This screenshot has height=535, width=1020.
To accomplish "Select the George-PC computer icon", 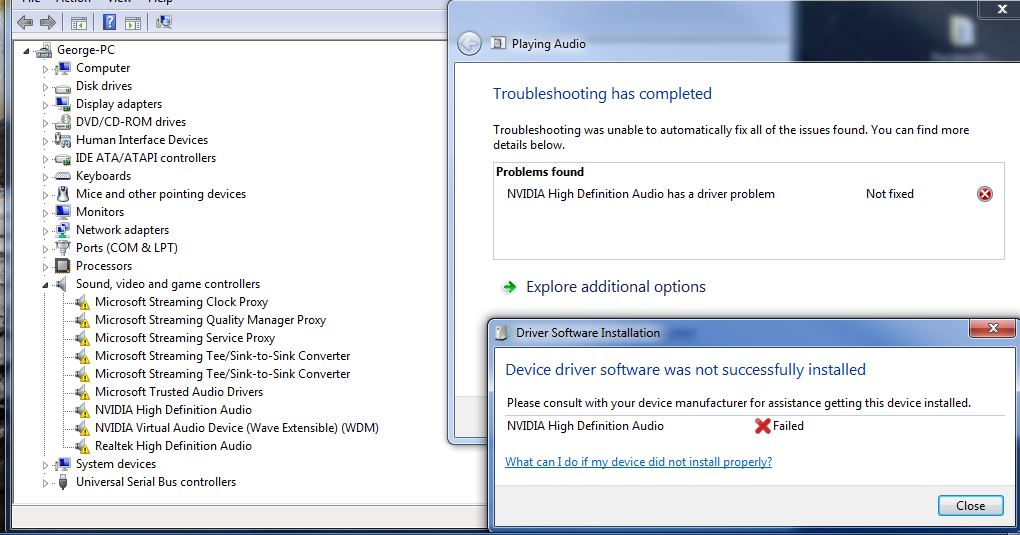I will [44, 49].
